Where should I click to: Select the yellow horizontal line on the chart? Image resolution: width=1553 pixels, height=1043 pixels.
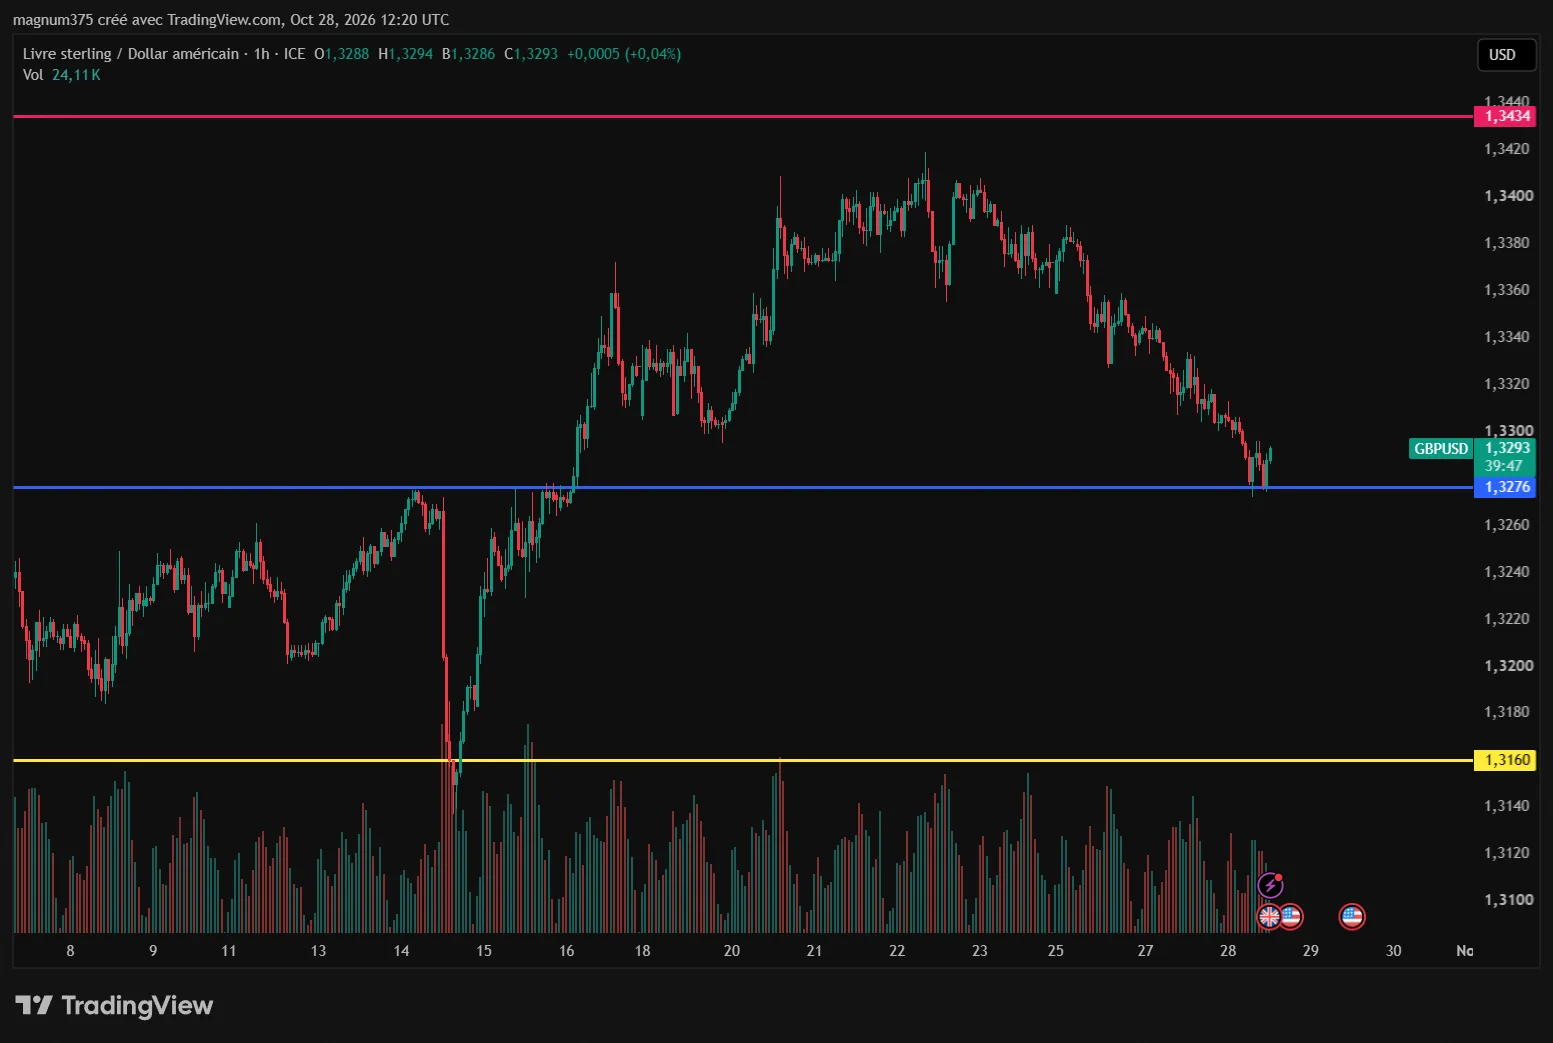pyautogui.click(x=743, y=761)
